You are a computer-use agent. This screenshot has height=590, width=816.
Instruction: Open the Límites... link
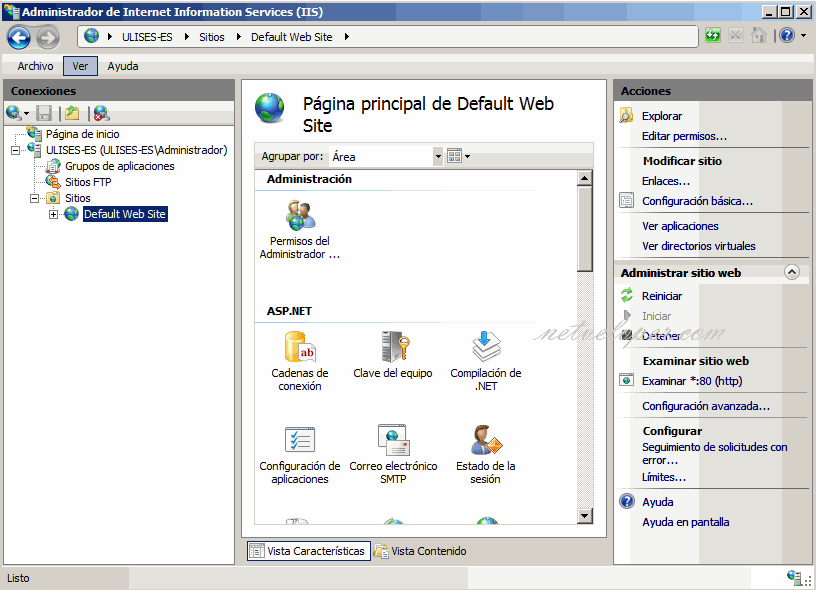[664, 477]
